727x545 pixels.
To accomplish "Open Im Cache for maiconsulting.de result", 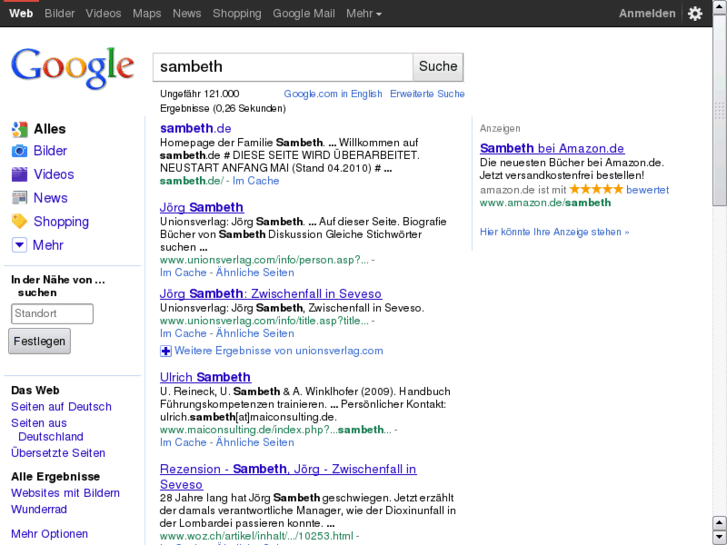I will 183,442.
